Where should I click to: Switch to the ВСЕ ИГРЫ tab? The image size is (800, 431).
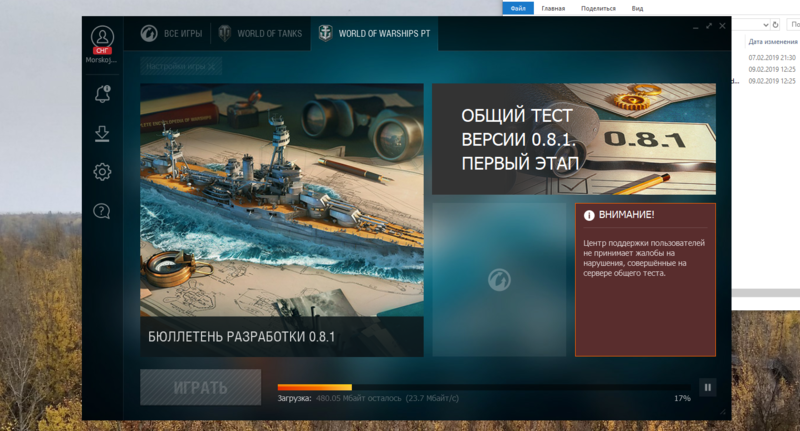[x=171, y=34]
